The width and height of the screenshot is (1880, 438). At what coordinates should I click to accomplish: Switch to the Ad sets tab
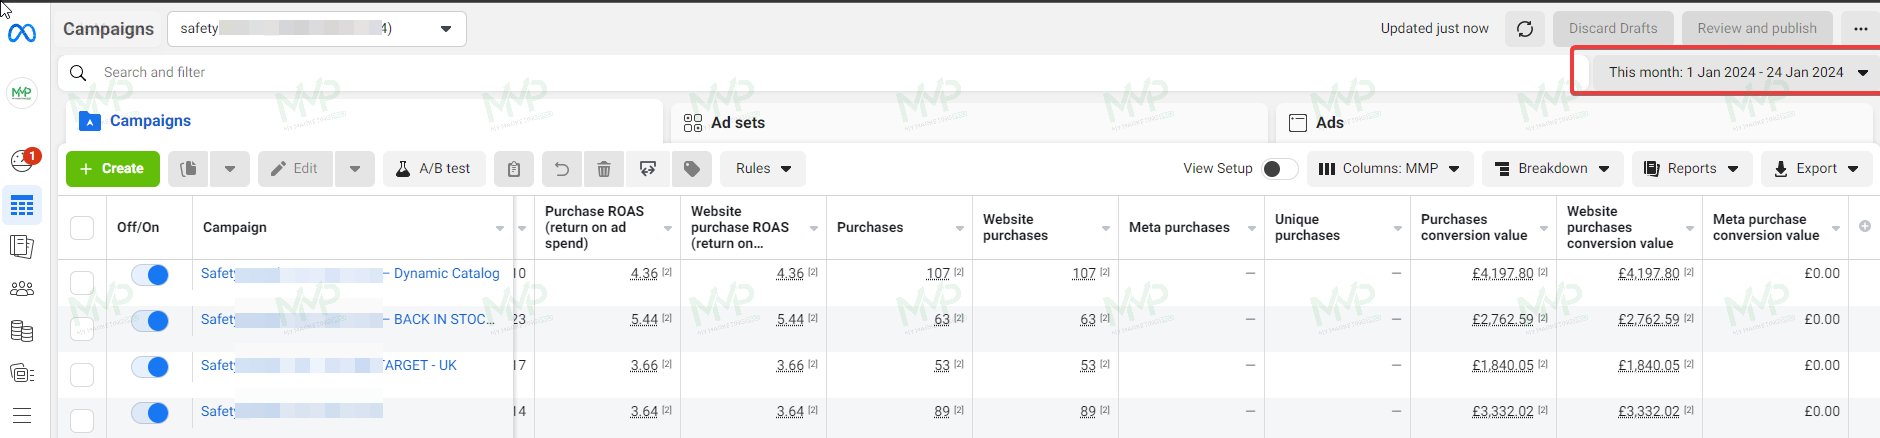968,122
